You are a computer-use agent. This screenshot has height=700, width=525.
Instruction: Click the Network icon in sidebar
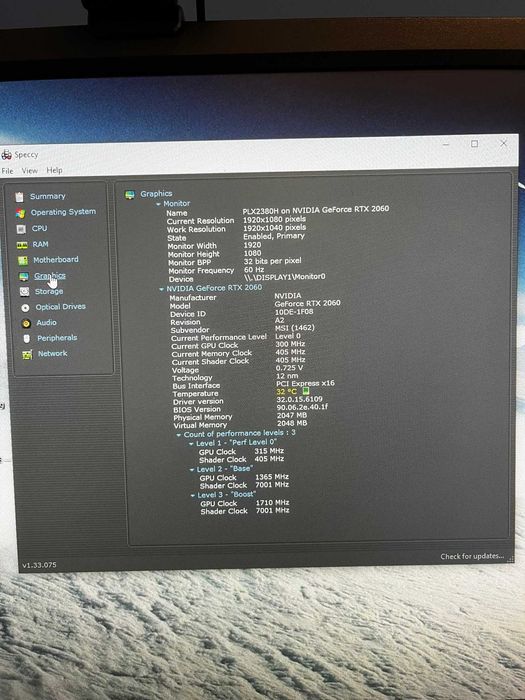(27, 354)
